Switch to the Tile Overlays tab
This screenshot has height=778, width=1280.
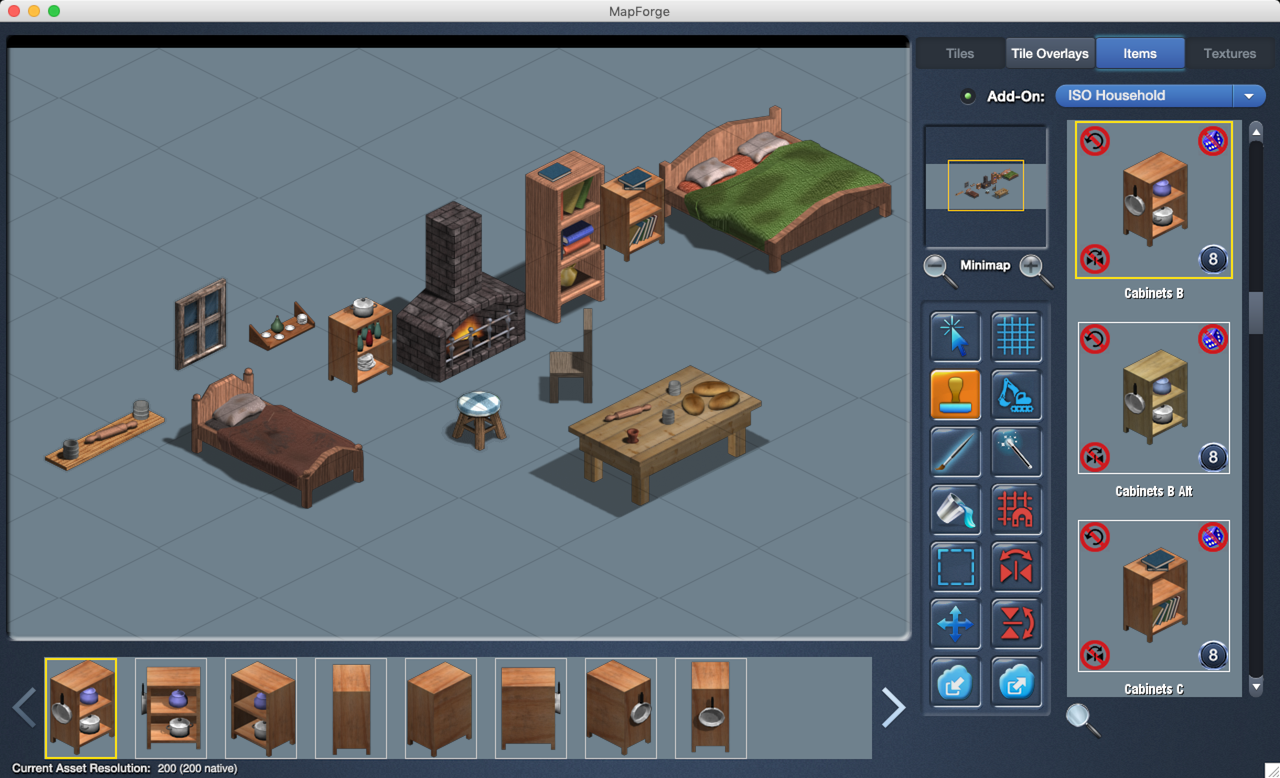click(1049, 54)
